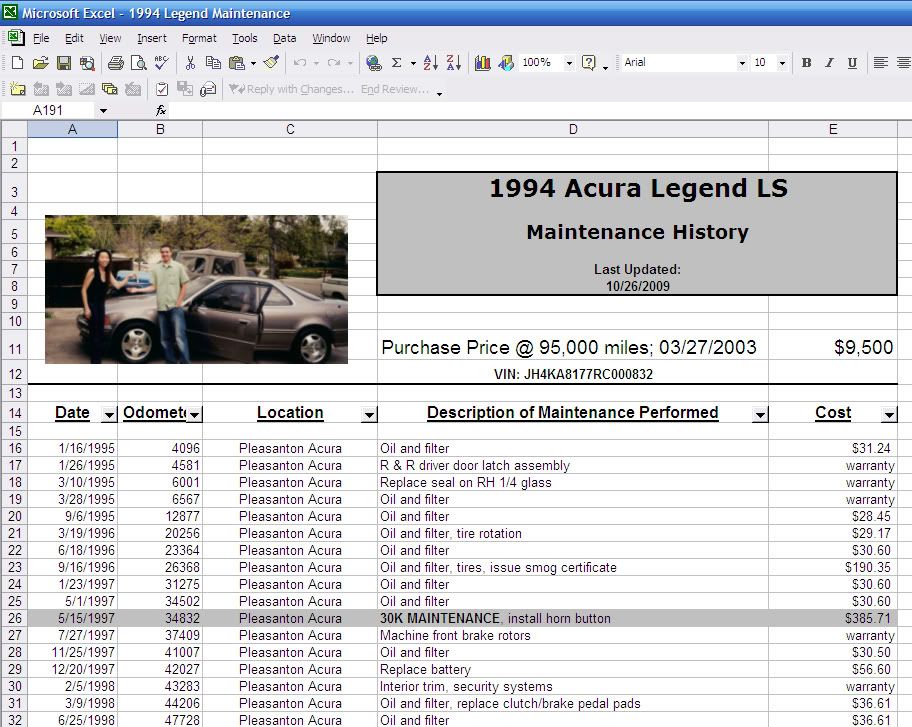This screenshot has width=912, height=727.
Task: Save the workbook using the floppy icon
Action: click(x=63, y=63)
